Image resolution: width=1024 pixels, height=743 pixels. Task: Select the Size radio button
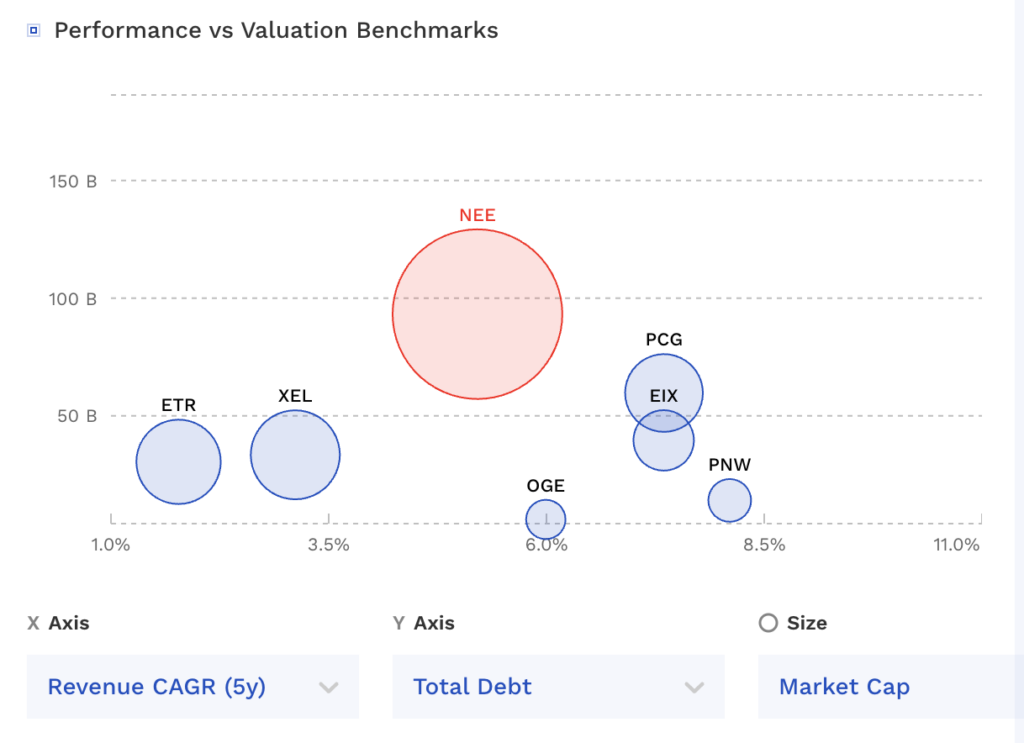pyautogui.click(x=768, y=623)
